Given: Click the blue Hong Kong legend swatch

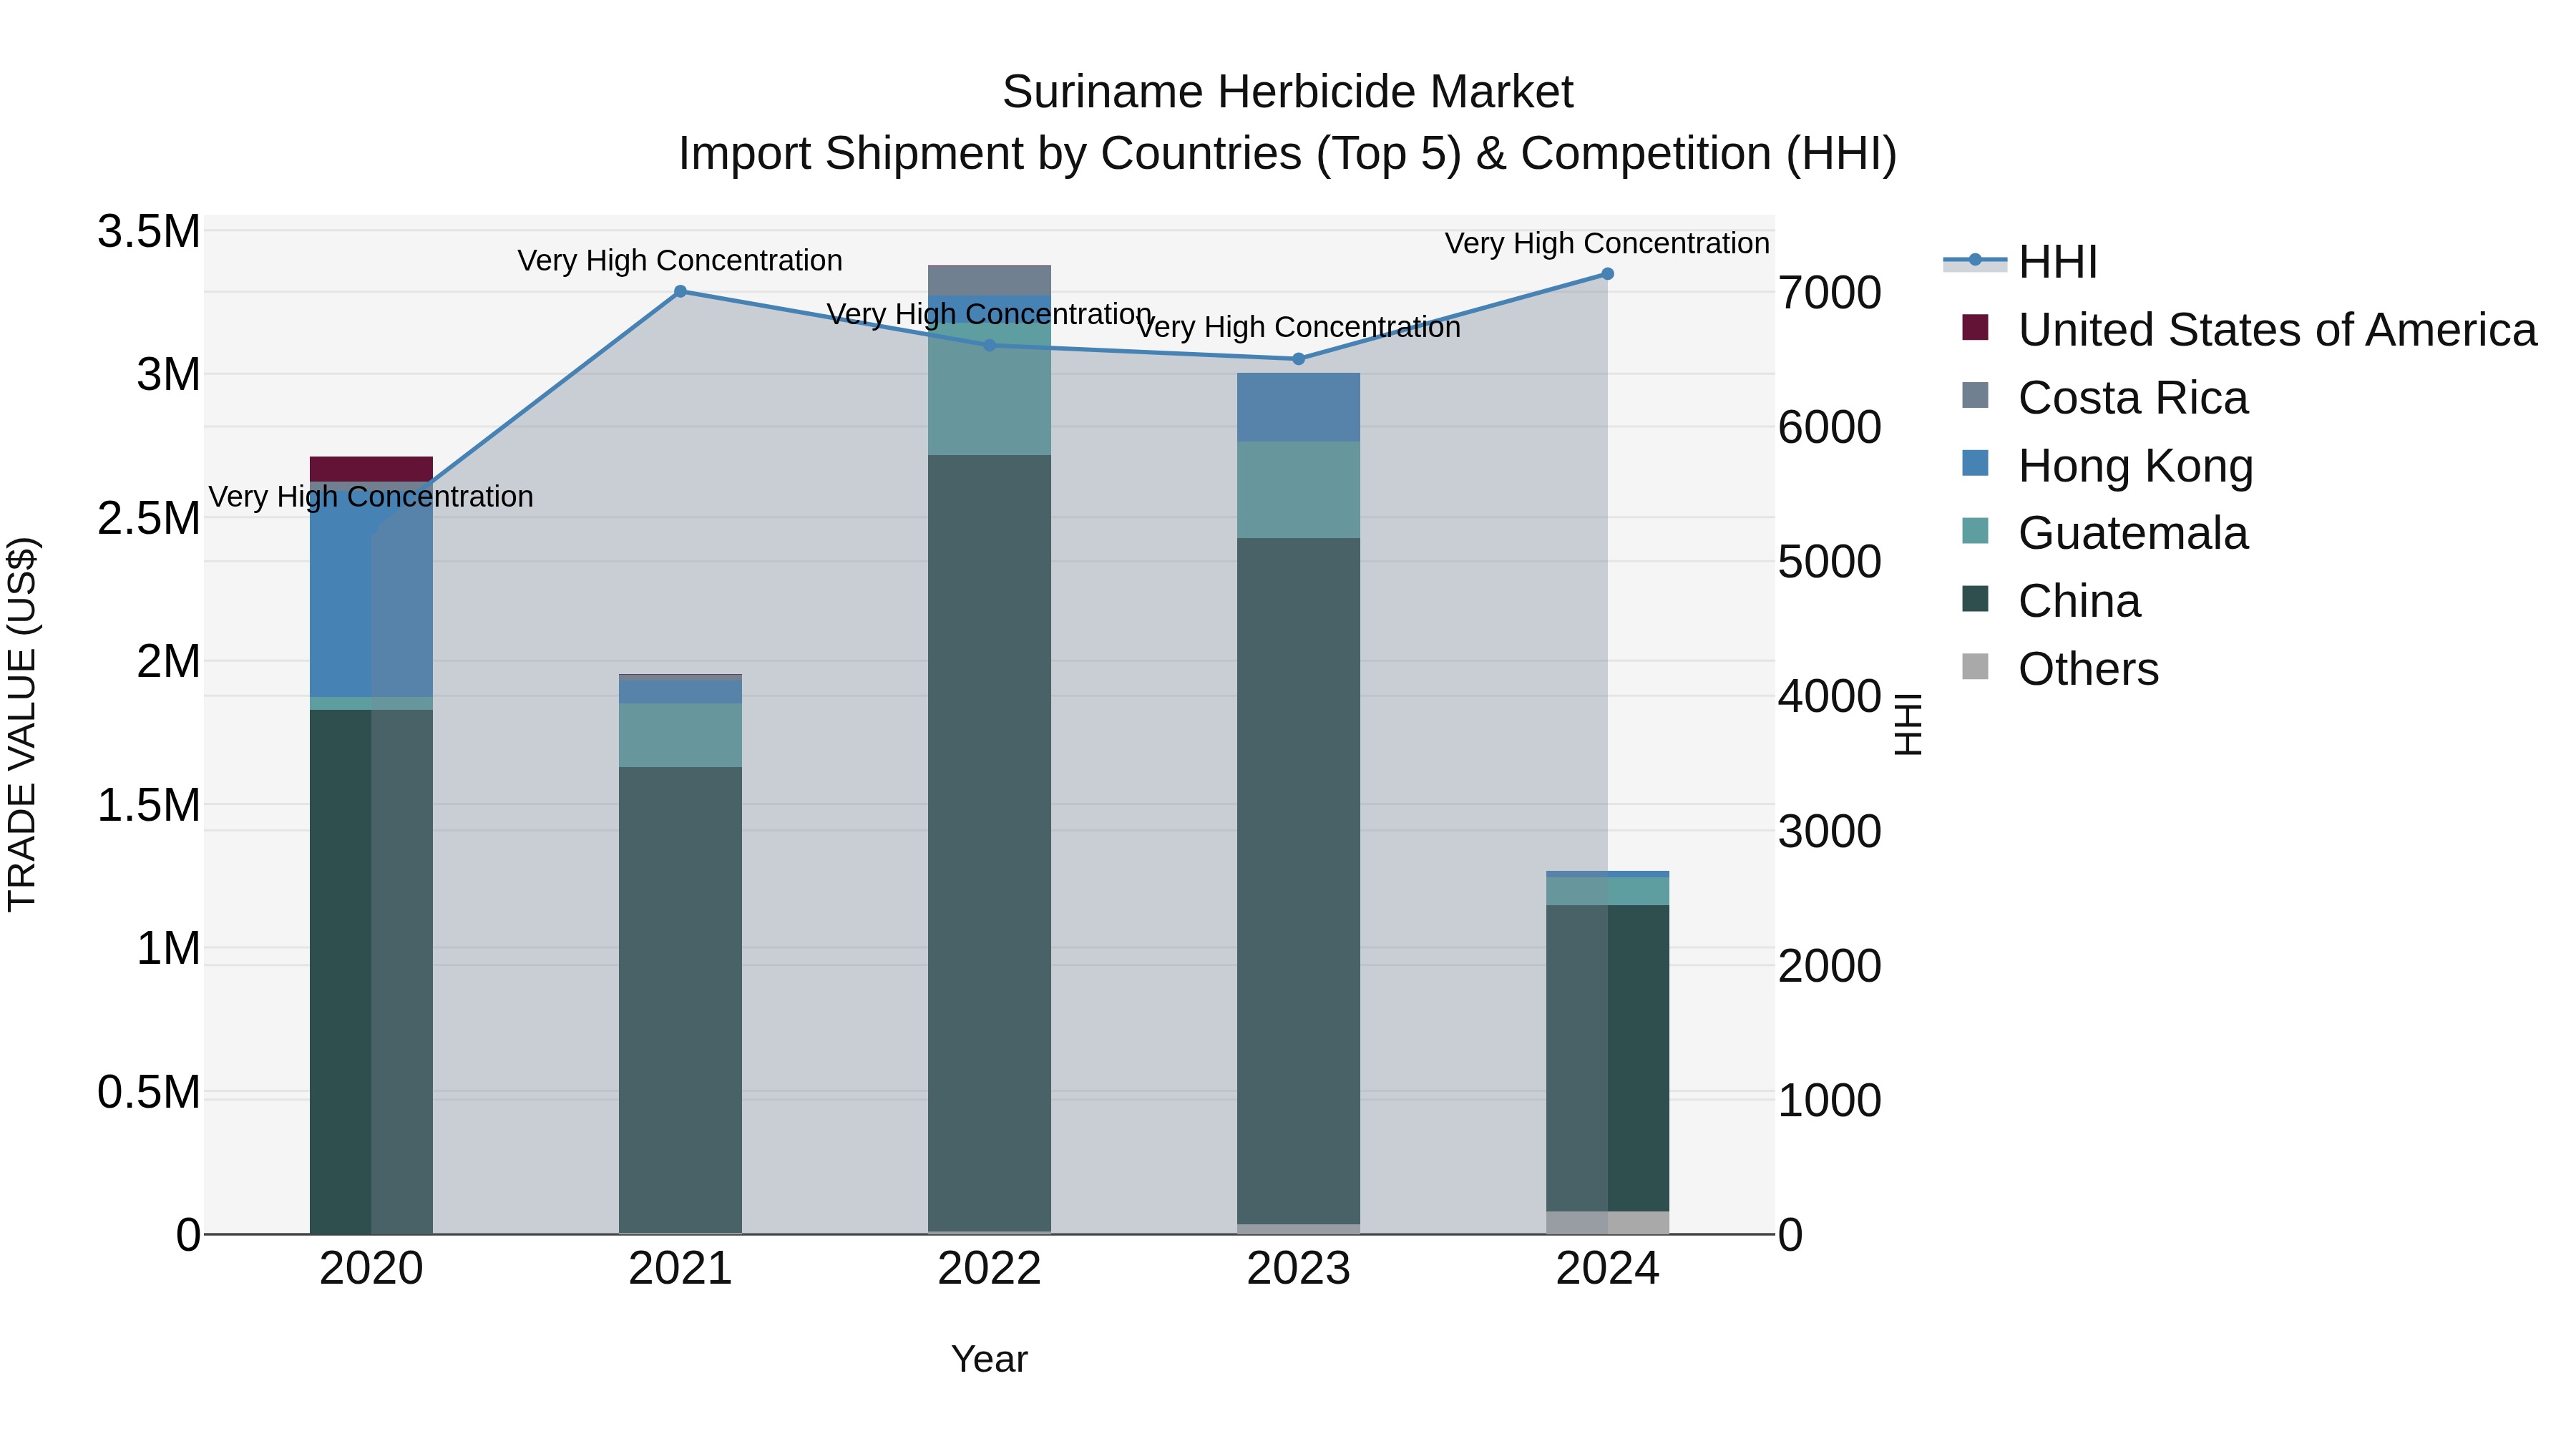Looking at the screenshot, I should [x=1975, y=463].
